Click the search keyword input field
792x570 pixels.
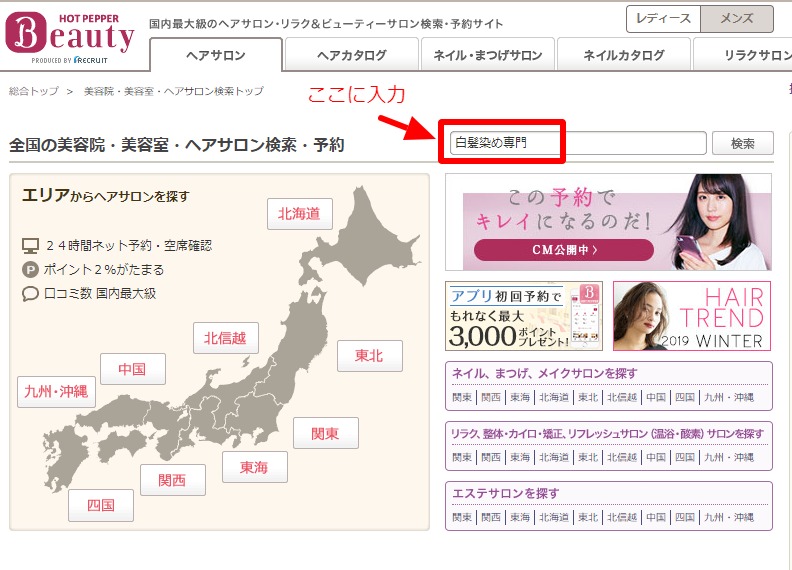tap(578, 143)
